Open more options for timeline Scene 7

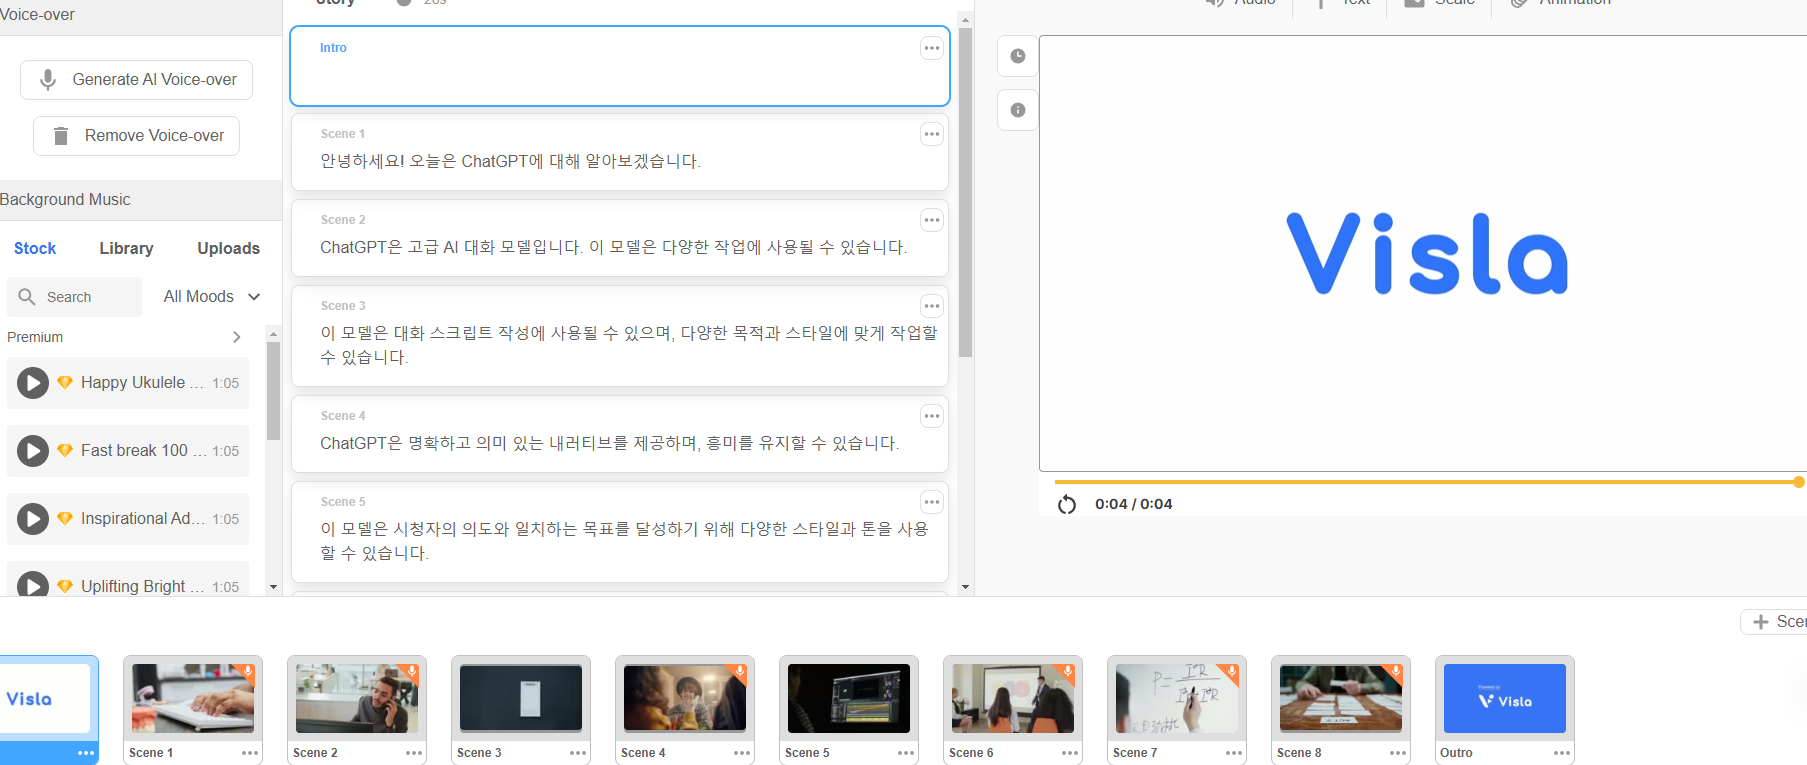coord(1234,753)
